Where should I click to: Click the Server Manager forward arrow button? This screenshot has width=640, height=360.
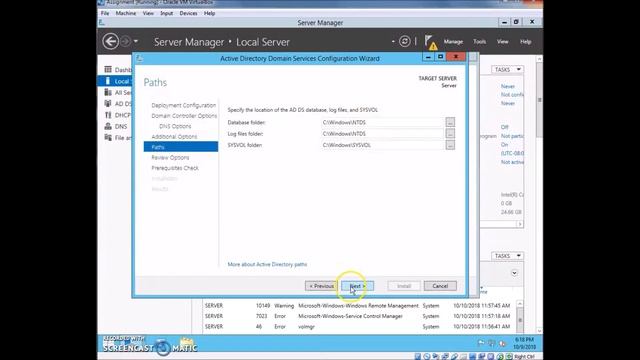point(126,41)
